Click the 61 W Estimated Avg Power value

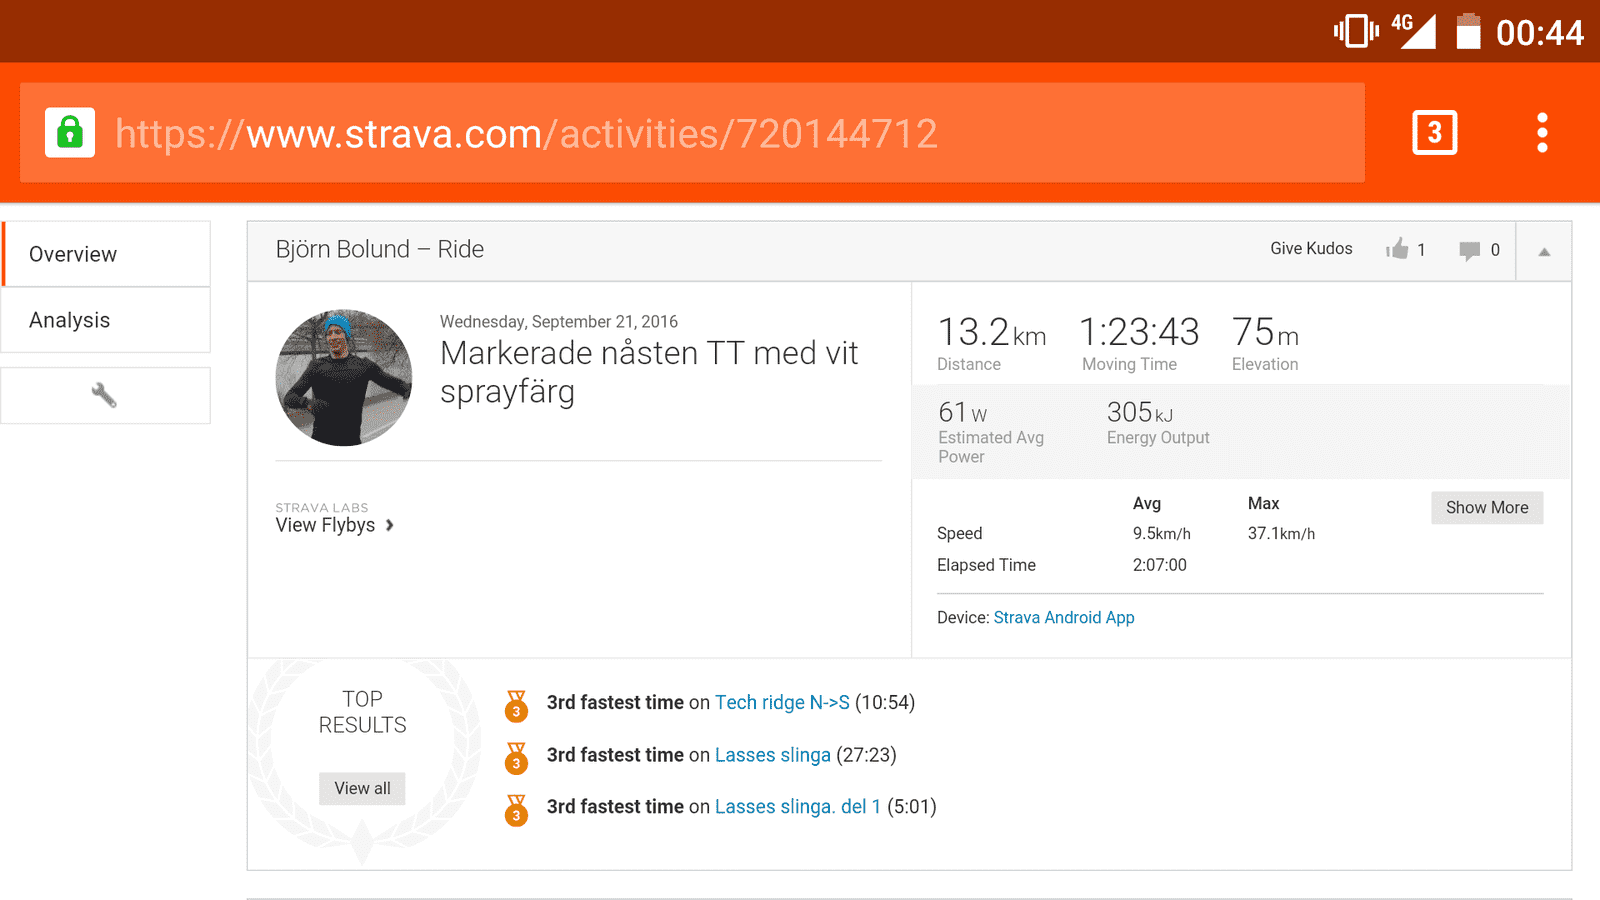[x=962, y=412]
